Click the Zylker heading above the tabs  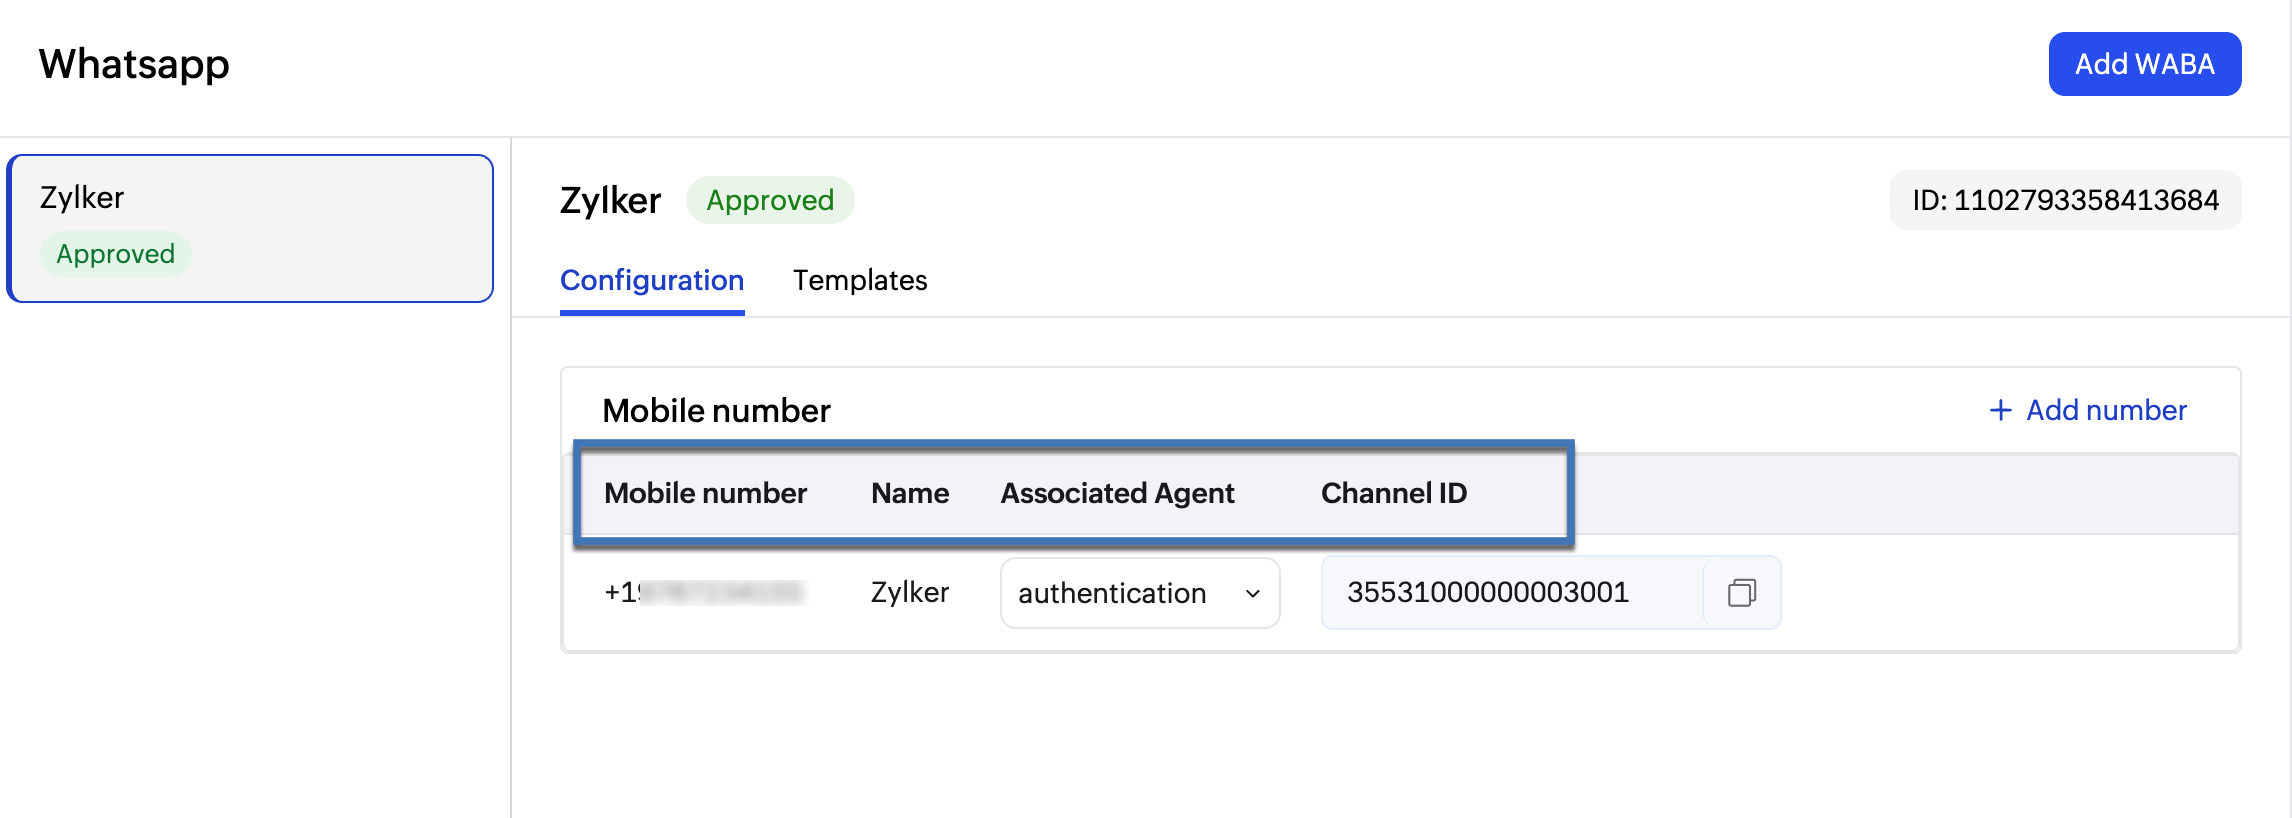pos(611,200)
